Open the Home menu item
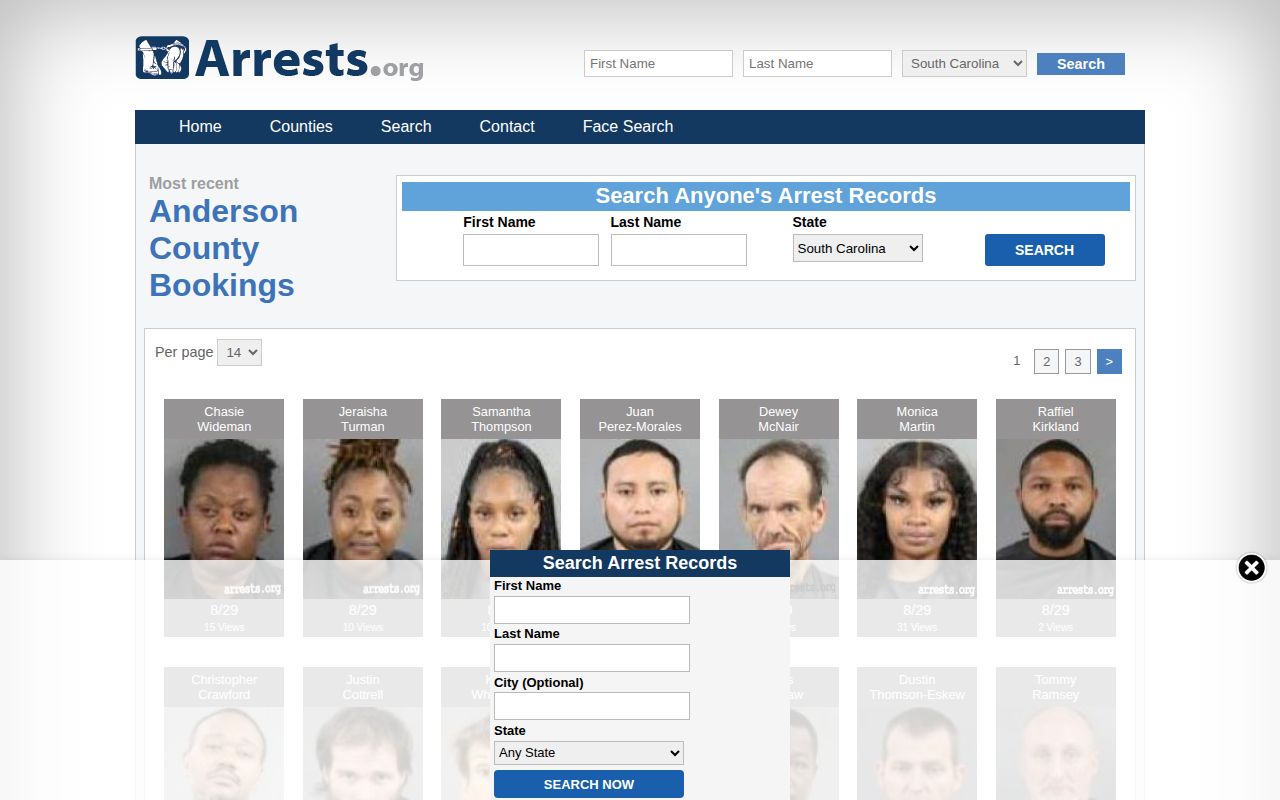This screenshot has width=1280, height=800. (200, 127)
